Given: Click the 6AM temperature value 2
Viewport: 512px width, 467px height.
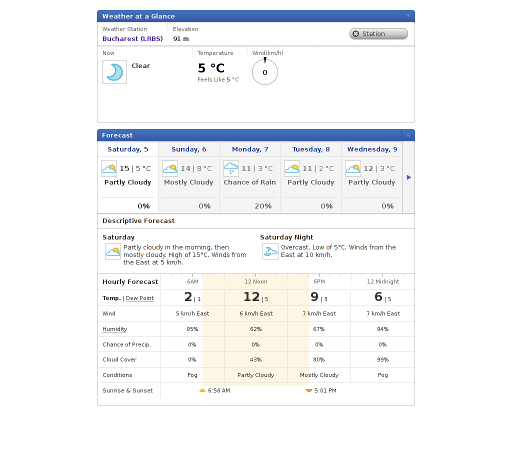Looking at the screenshot, I should pyautogui.click(x=188, y=297).
